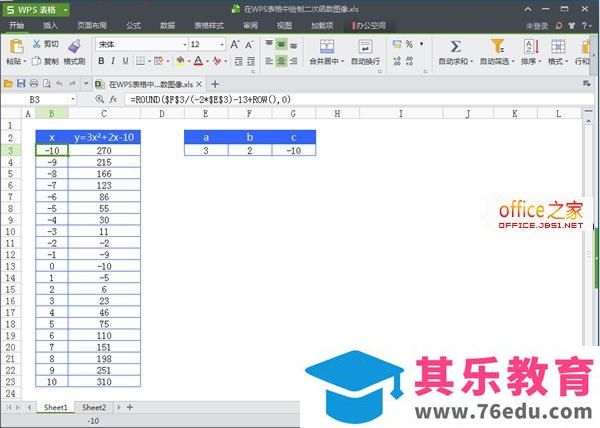The height and width of the screenshot is (428, 600).
Task: Click the Merge and Center icon
Action: coord(327,46)
